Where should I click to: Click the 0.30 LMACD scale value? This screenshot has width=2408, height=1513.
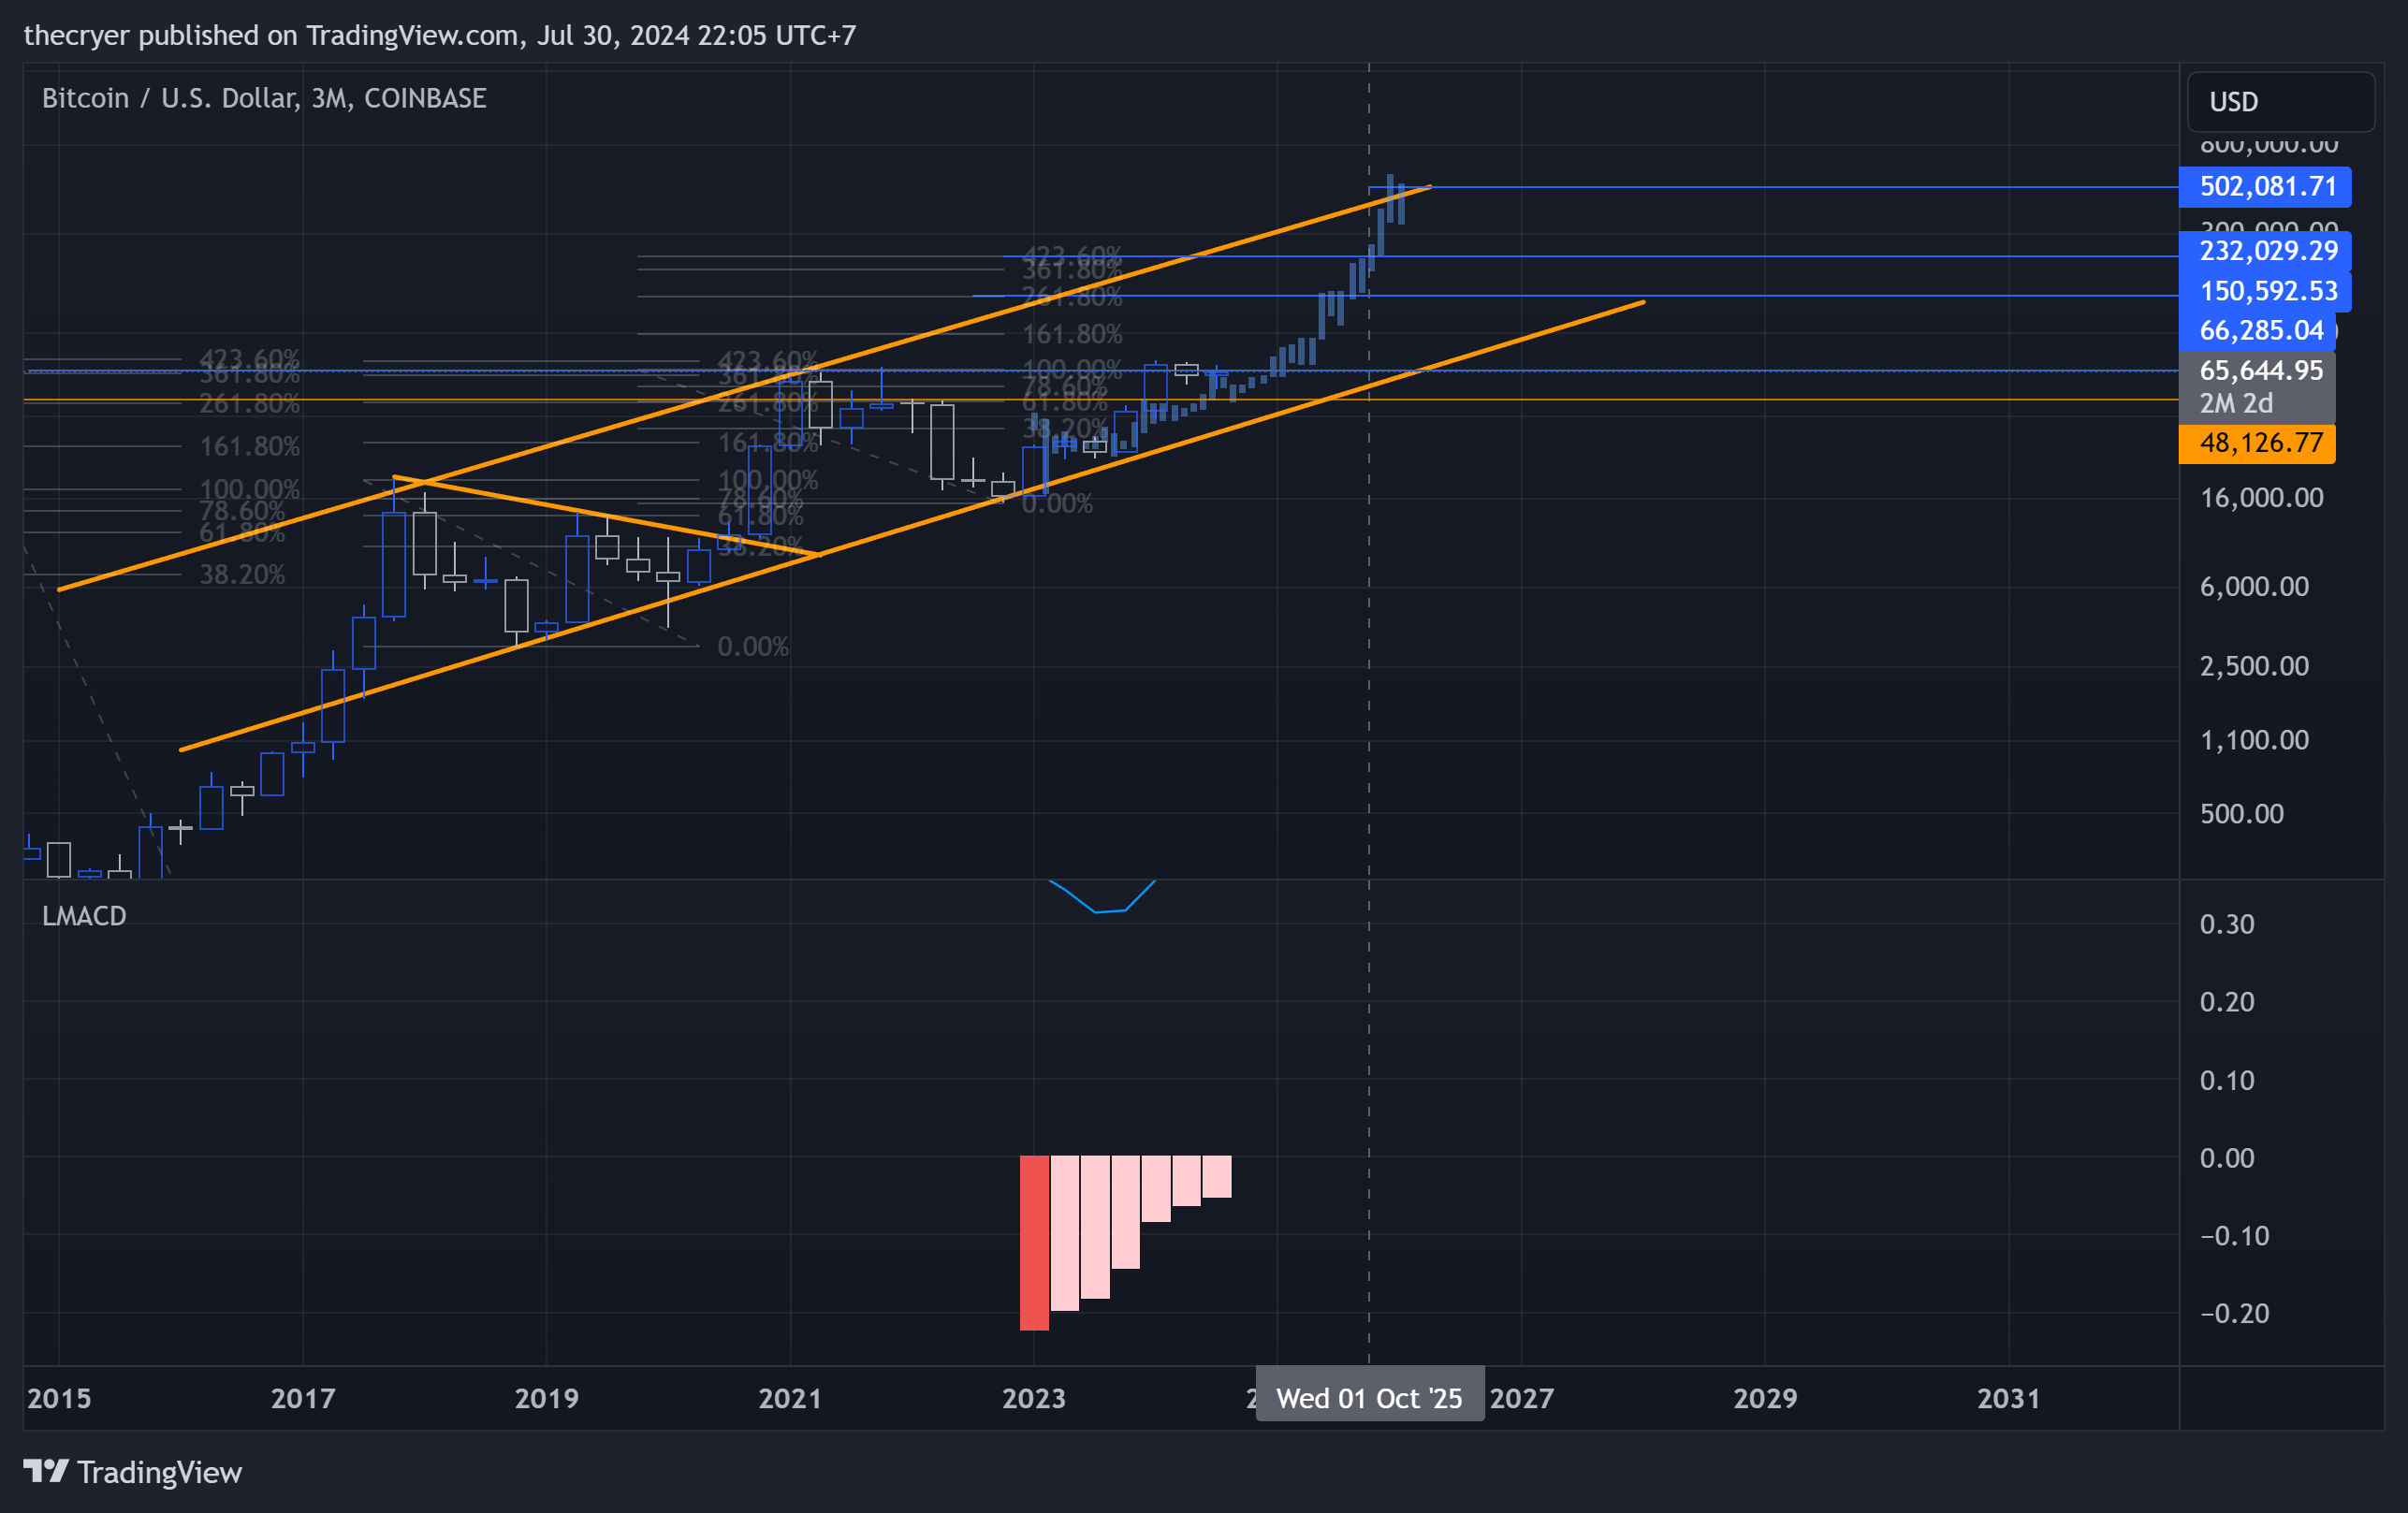pyautogui.click(x=2227, y=924)
